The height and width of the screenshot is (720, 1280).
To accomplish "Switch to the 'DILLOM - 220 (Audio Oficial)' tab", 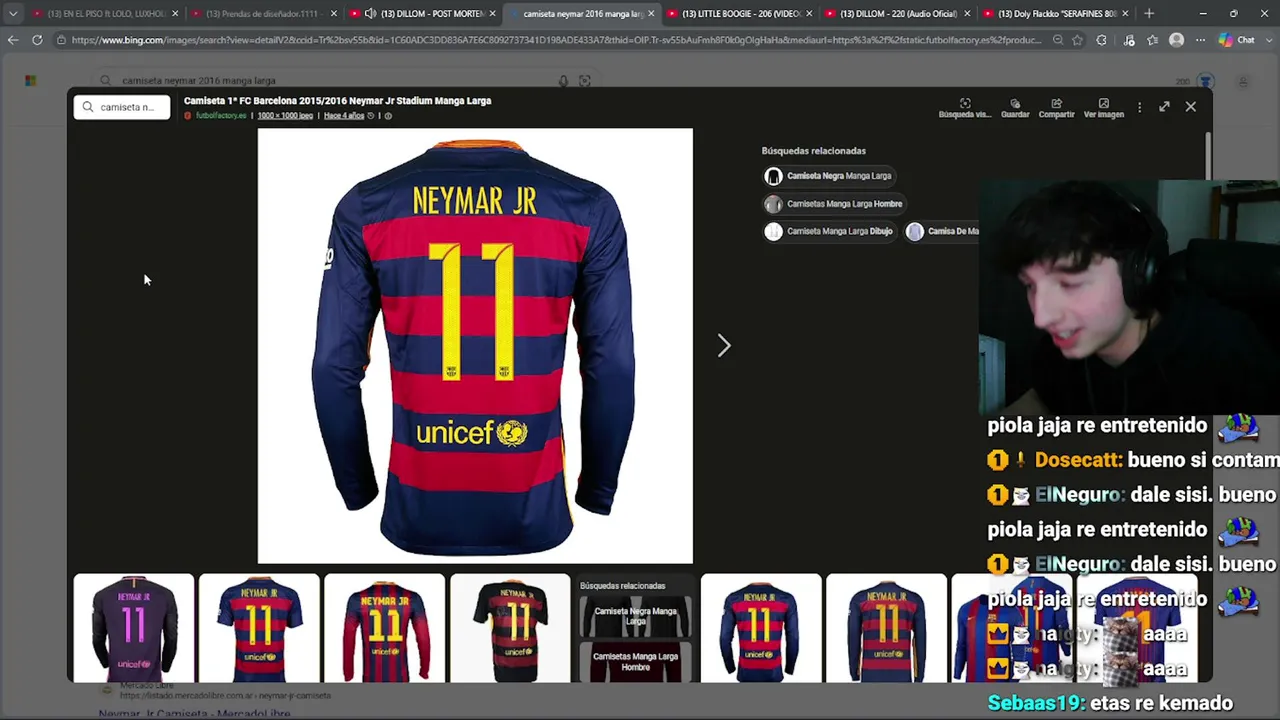I will pyautogui.click(x=898, y=14).
